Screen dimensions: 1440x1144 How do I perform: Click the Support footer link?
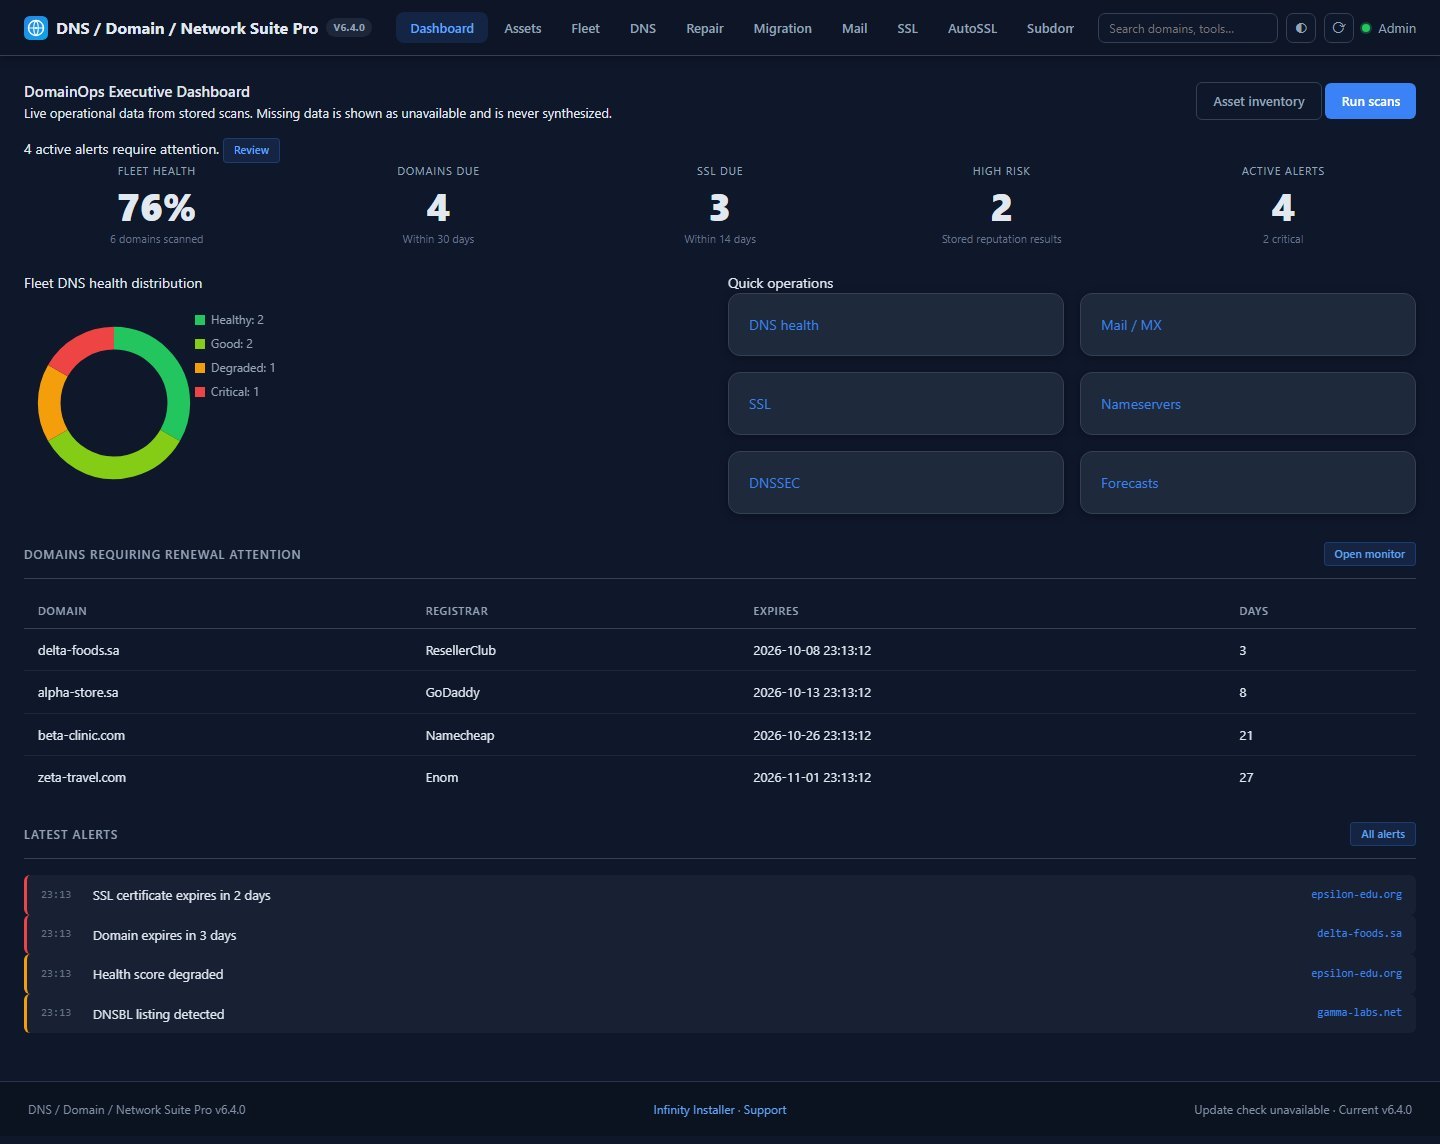[765, 1110]
